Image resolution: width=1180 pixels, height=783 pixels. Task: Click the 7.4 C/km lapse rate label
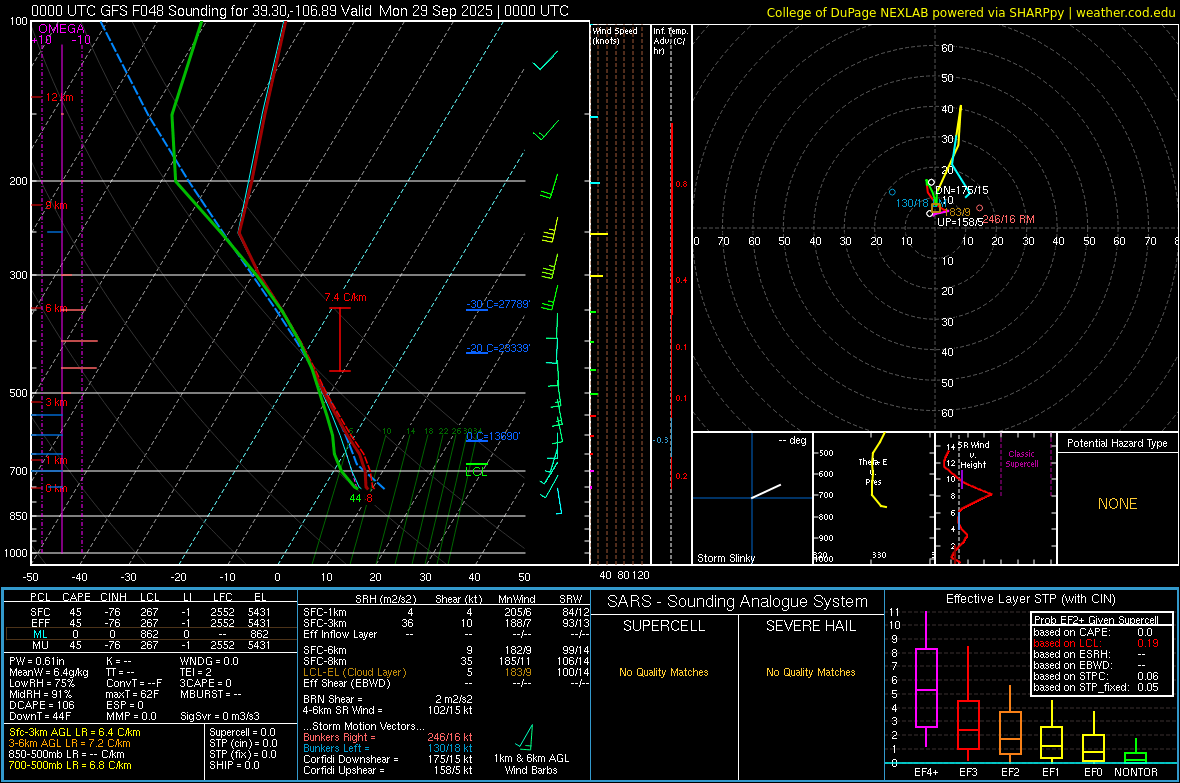(x=345, y=297)
